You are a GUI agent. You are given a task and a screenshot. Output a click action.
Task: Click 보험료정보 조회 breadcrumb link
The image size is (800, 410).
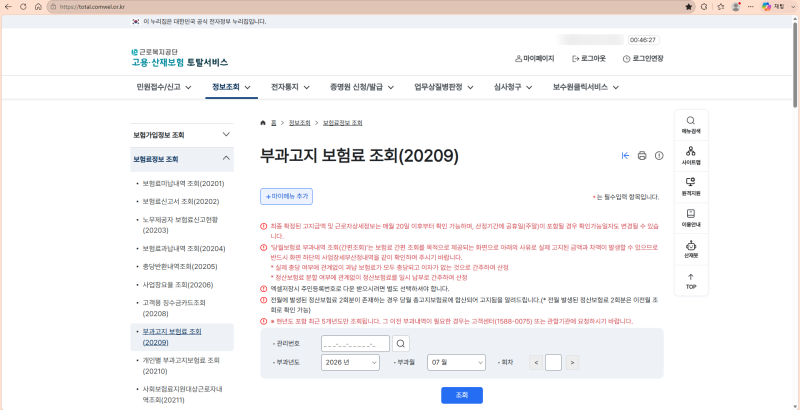[343, 123]
